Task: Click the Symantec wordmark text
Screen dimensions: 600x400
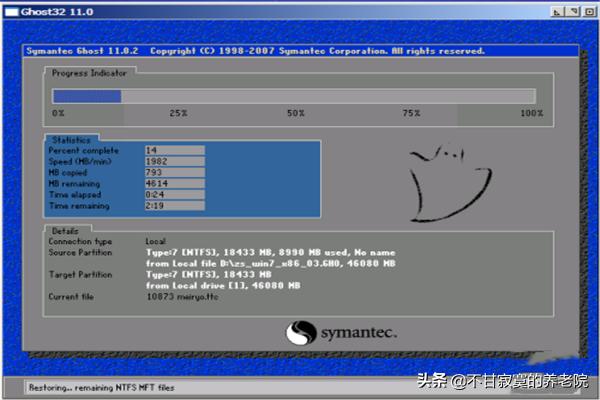Action: tap(358, 332)
